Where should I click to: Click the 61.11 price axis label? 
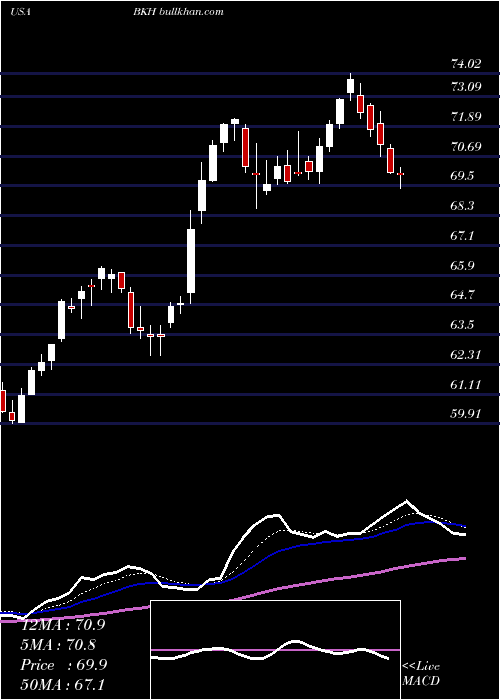pos(466,384)
